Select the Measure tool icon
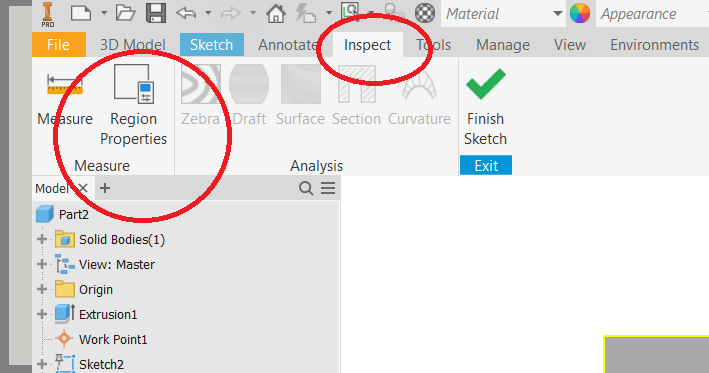 65,85
